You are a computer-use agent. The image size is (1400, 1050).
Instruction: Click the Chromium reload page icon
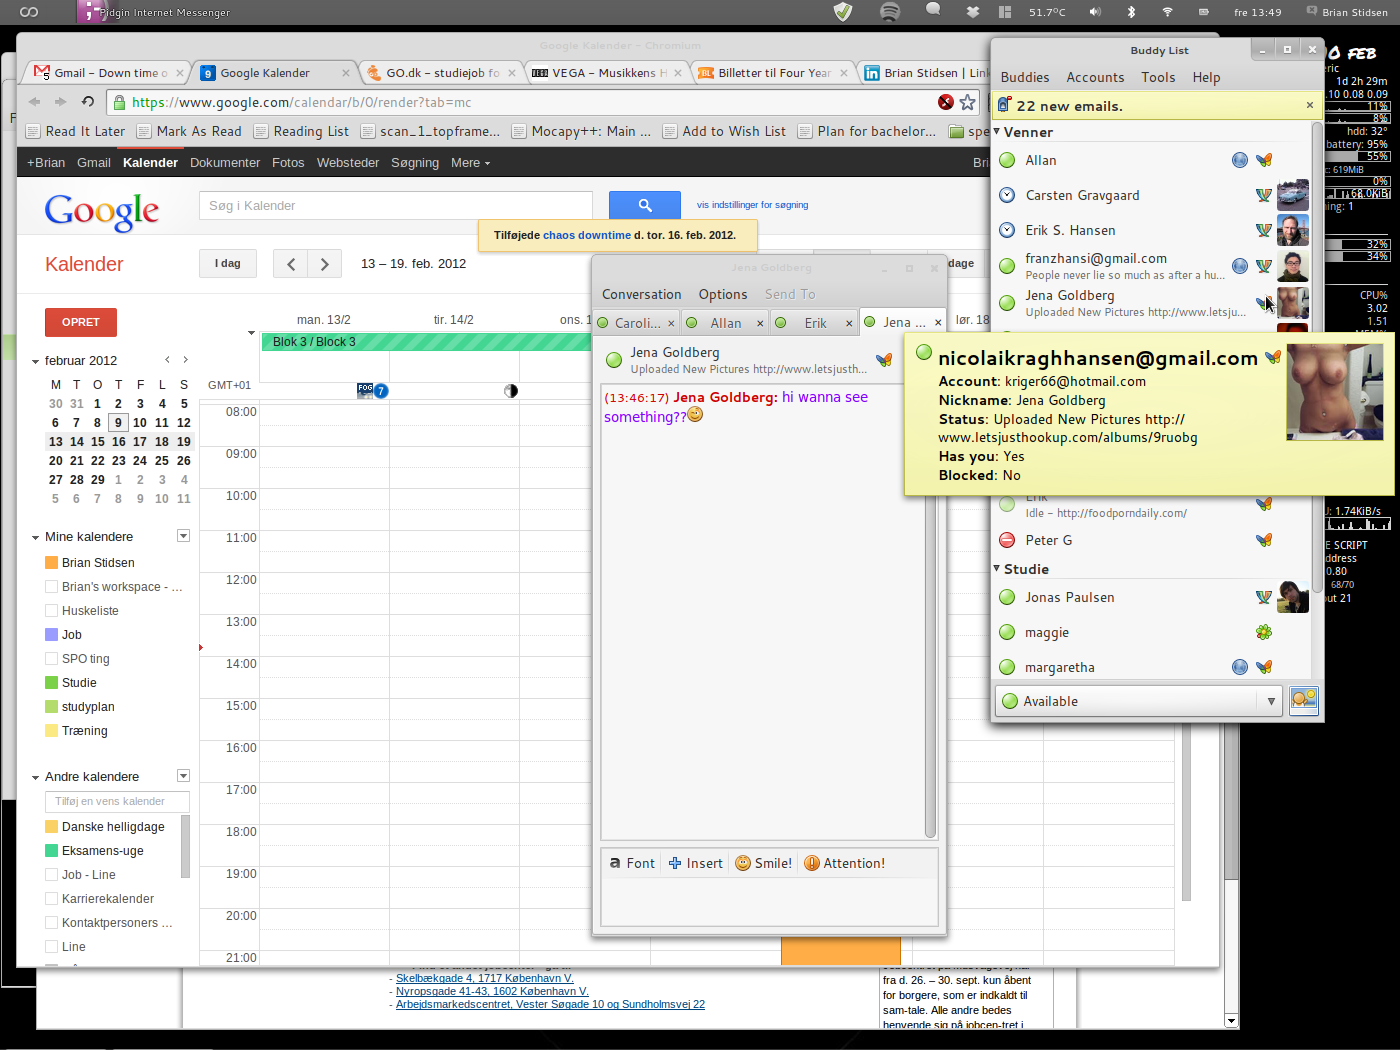tap(88, 102)
